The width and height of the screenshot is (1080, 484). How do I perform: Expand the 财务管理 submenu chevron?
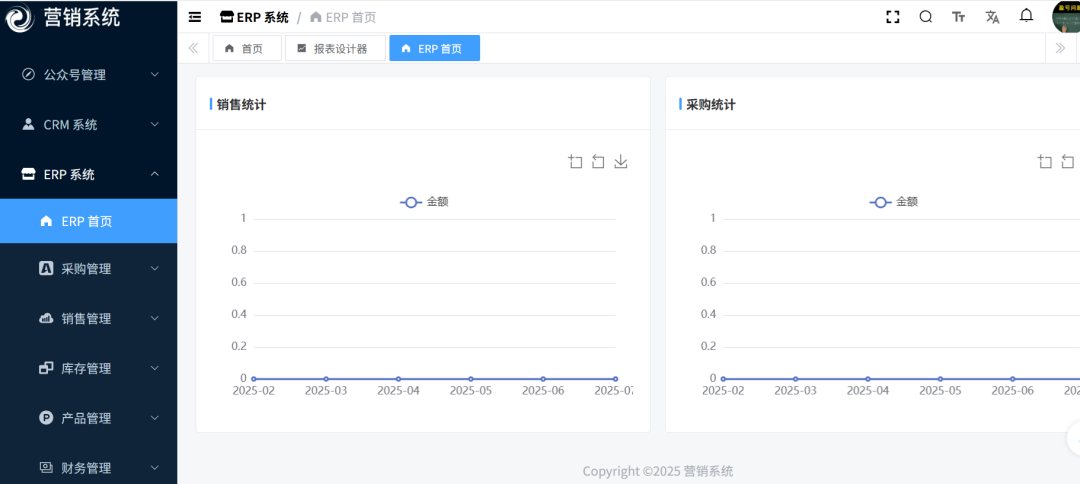coord(155,467)
